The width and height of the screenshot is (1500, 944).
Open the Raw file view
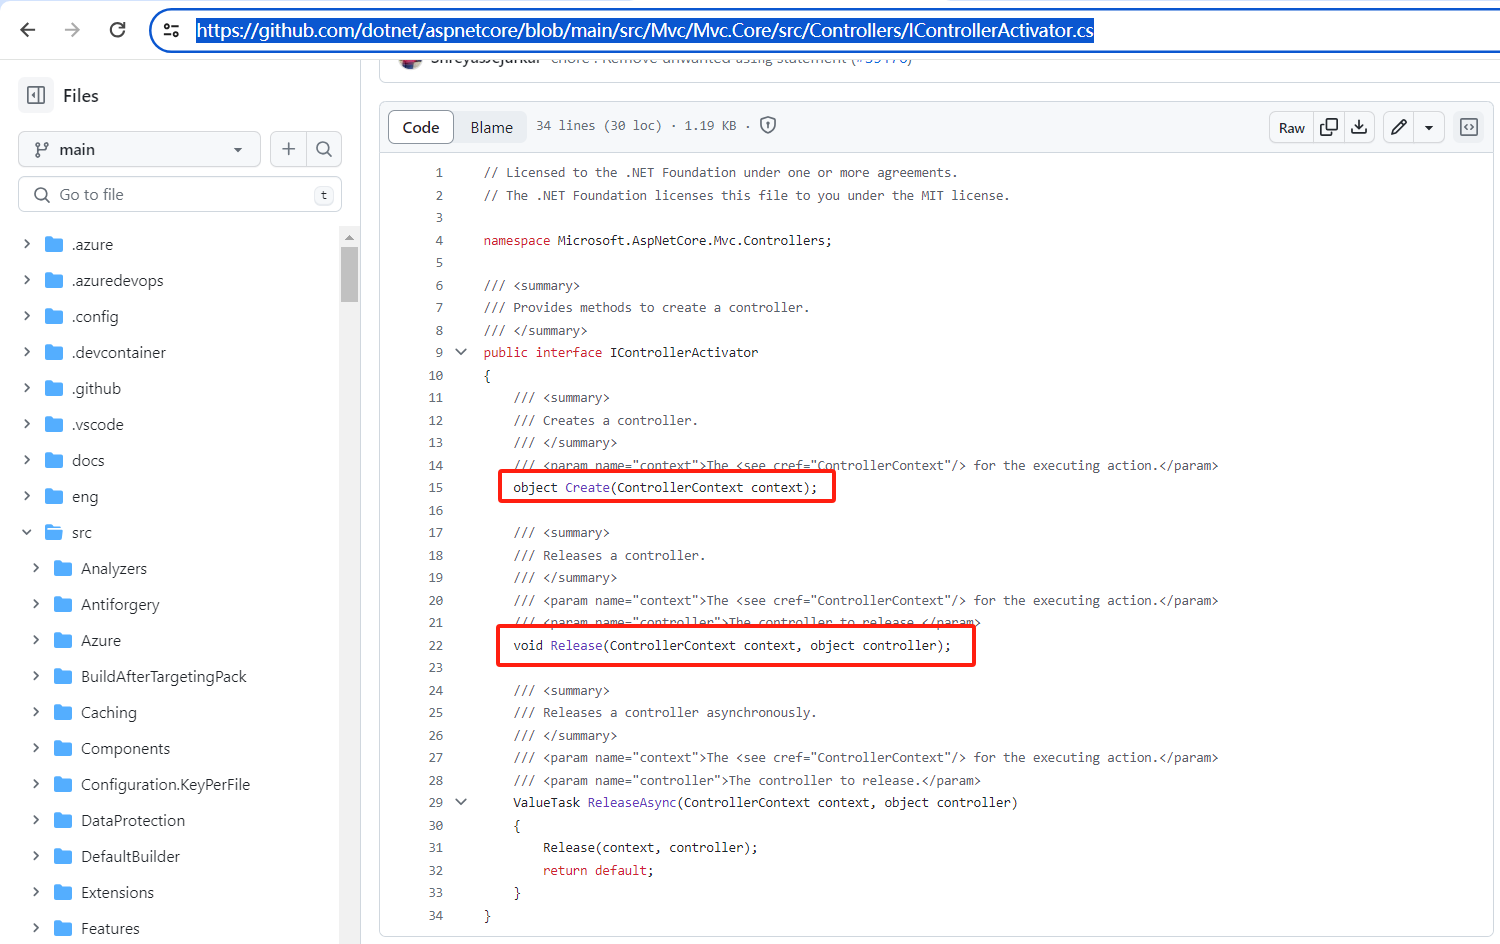[1291, 127]
